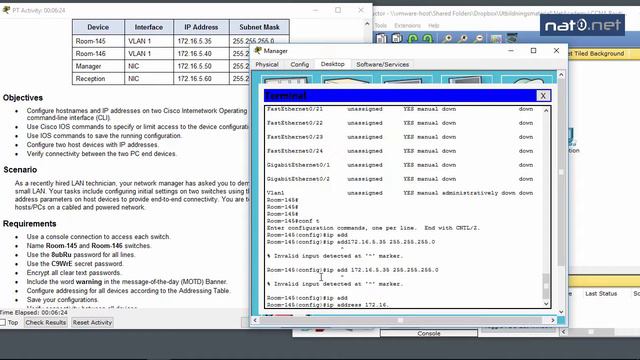This screenshot has height=360, width=640.
Task: Open the Help menu in Packet Tracer
Action: 433,25
